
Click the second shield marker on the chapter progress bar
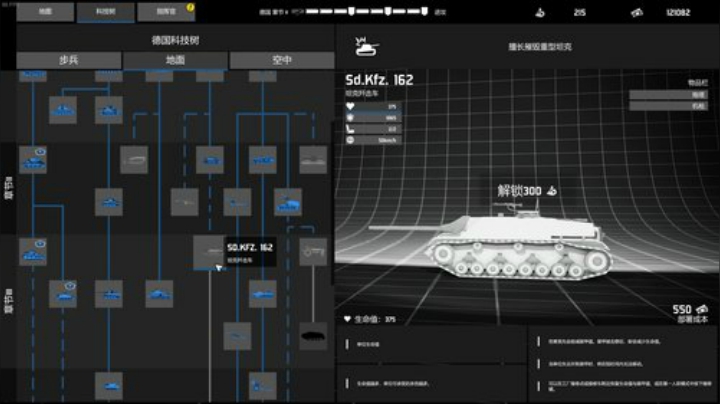(388, 11)
